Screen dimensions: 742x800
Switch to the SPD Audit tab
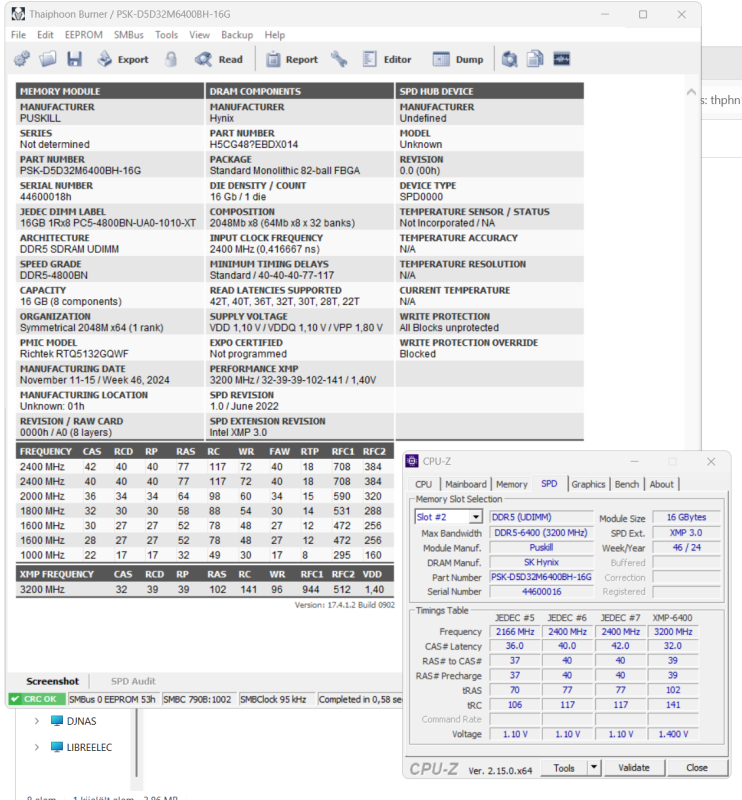(133, 681)
